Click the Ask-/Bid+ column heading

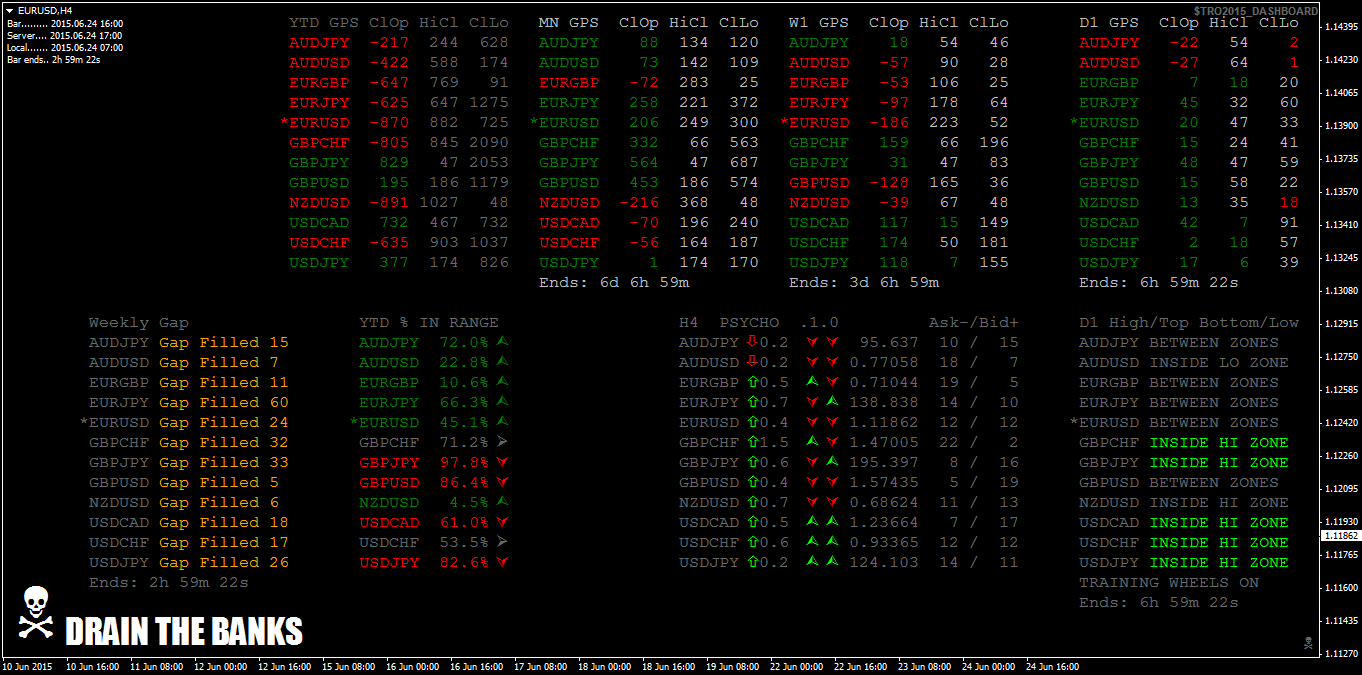974,322
